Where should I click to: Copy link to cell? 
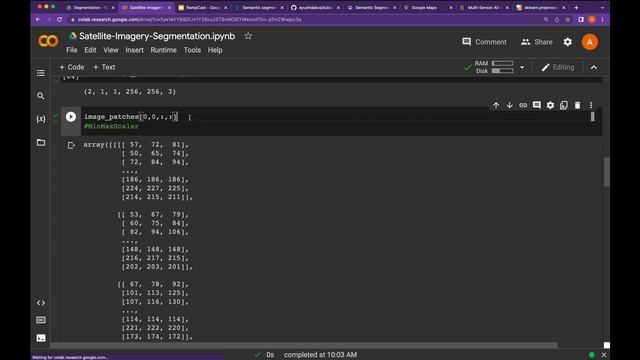click(x=523, y=105)
